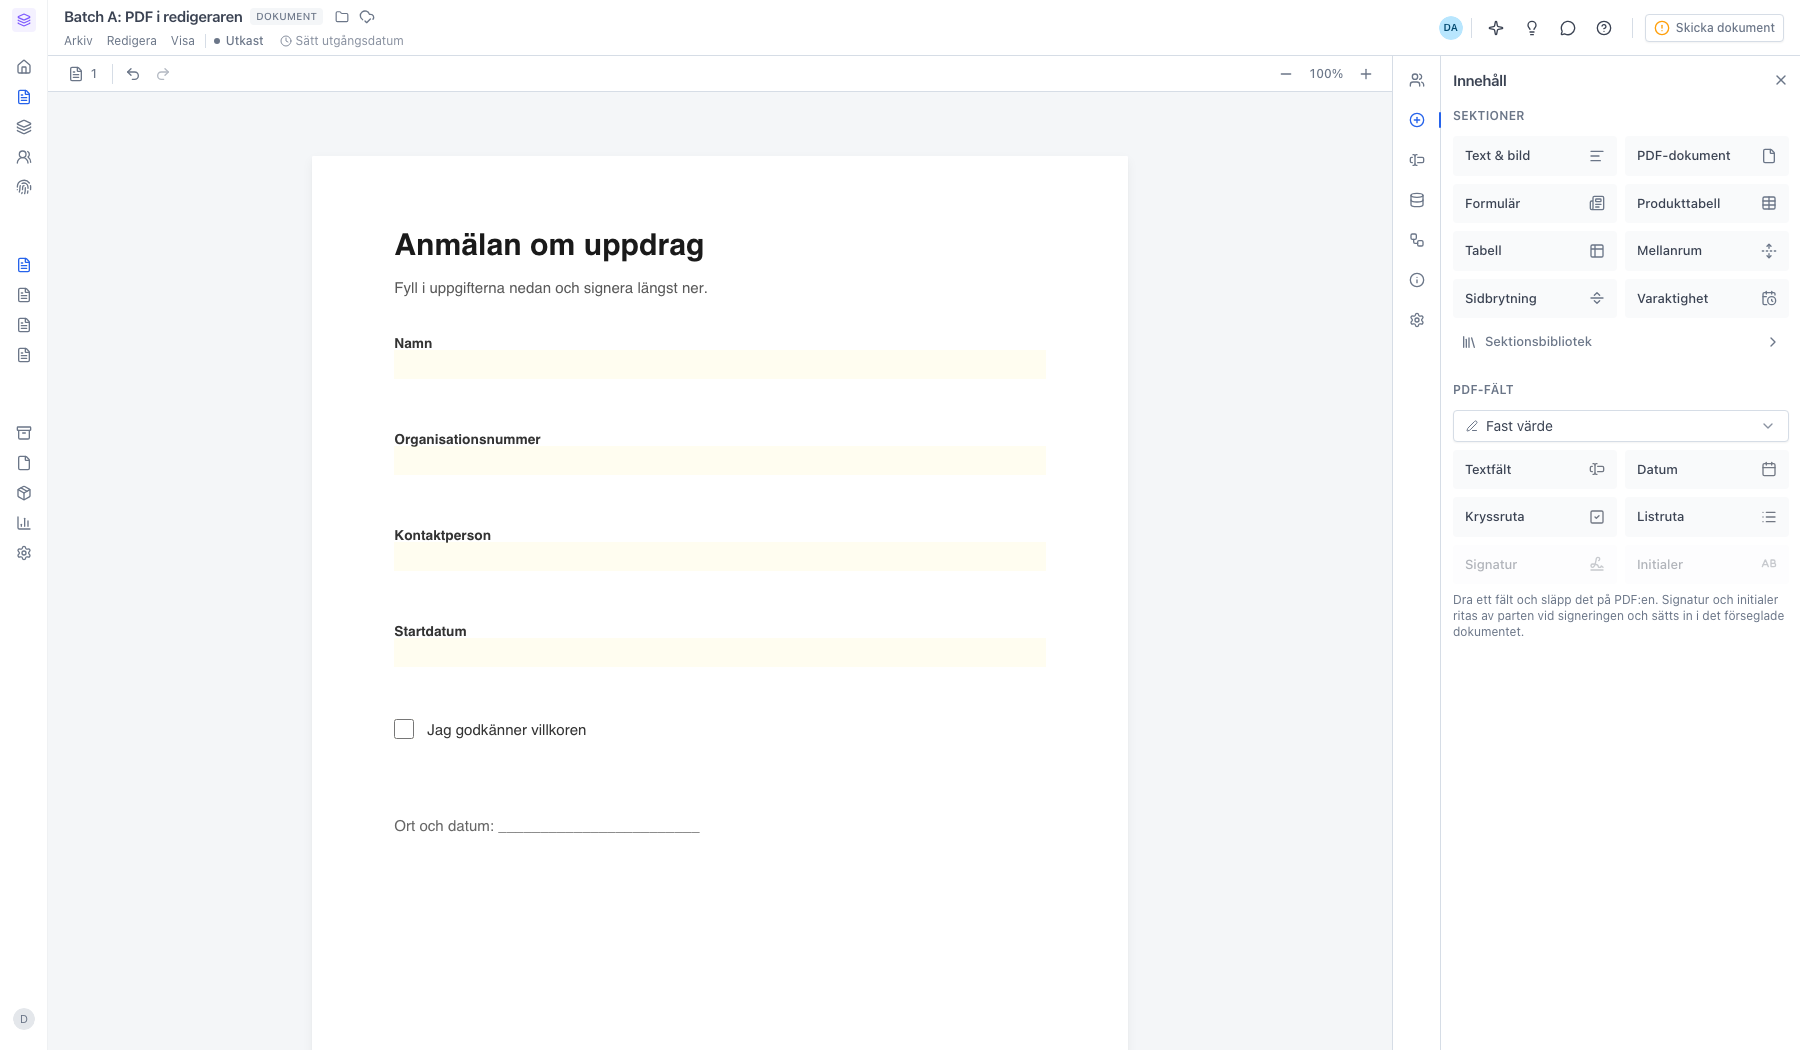Click the redo arrow icon
The image size is (1800, 1050).
(x=163, y=74)
